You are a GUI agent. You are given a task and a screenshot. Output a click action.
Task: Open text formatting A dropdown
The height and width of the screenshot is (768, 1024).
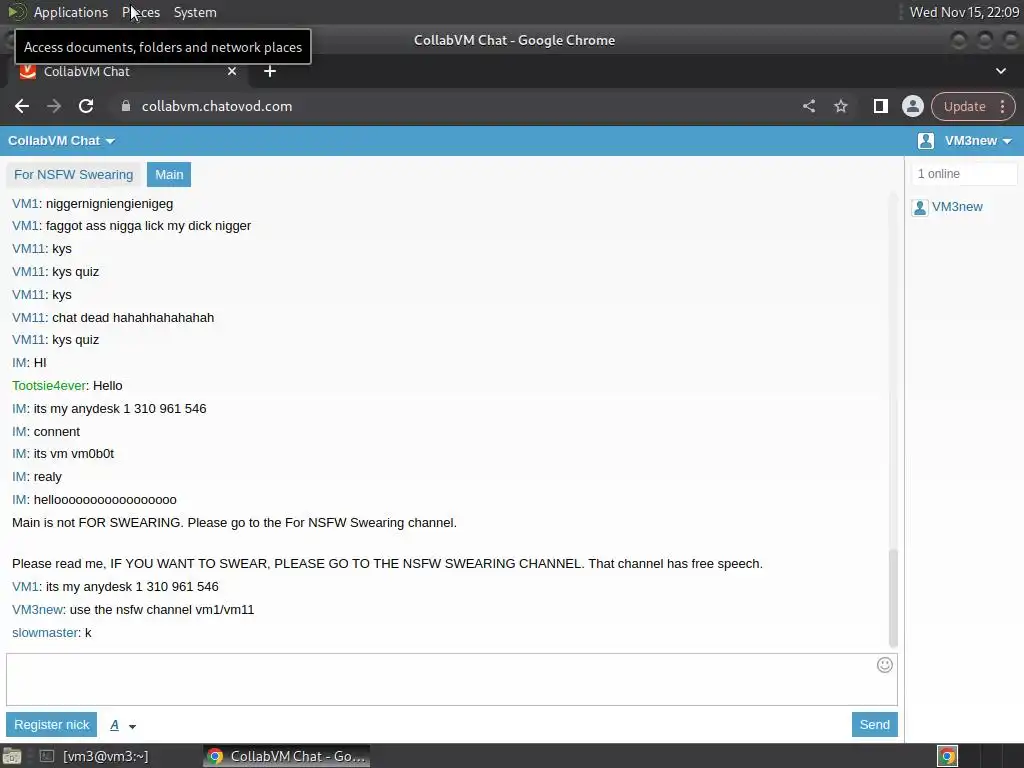pyautogui.click(x=122, y=725)
